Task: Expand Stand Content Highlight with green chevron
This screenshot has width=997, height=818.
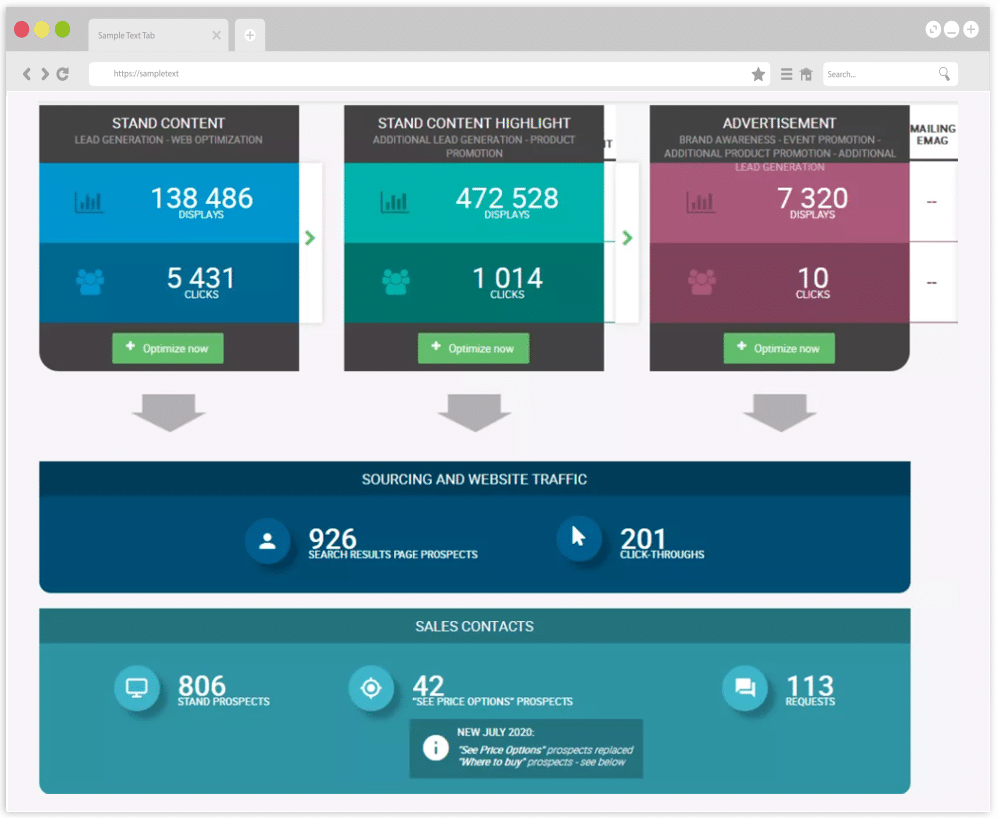Action: [x=627, y=238]
